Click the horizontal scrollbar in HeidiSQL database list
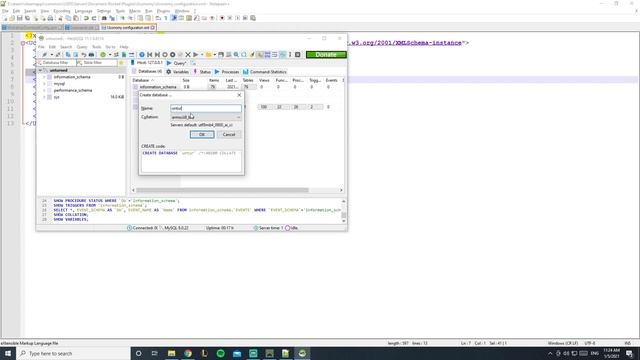 222,190
